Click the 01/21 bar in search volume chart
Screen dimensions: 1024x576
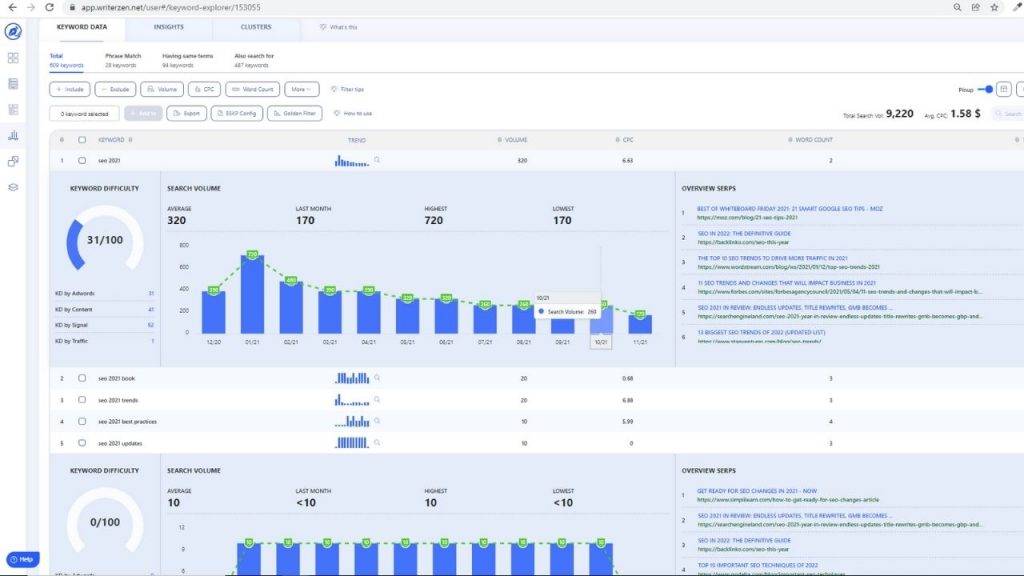tap(252, 294)
